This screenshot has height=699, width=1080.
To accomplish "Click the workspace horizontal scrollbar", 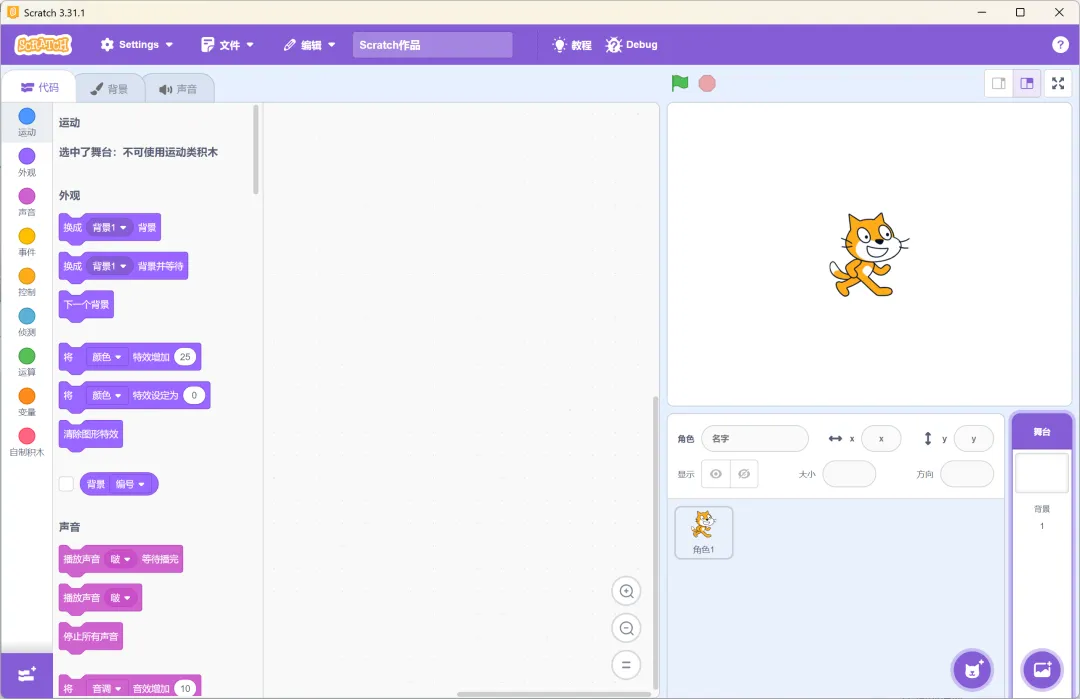I will 553,694.
